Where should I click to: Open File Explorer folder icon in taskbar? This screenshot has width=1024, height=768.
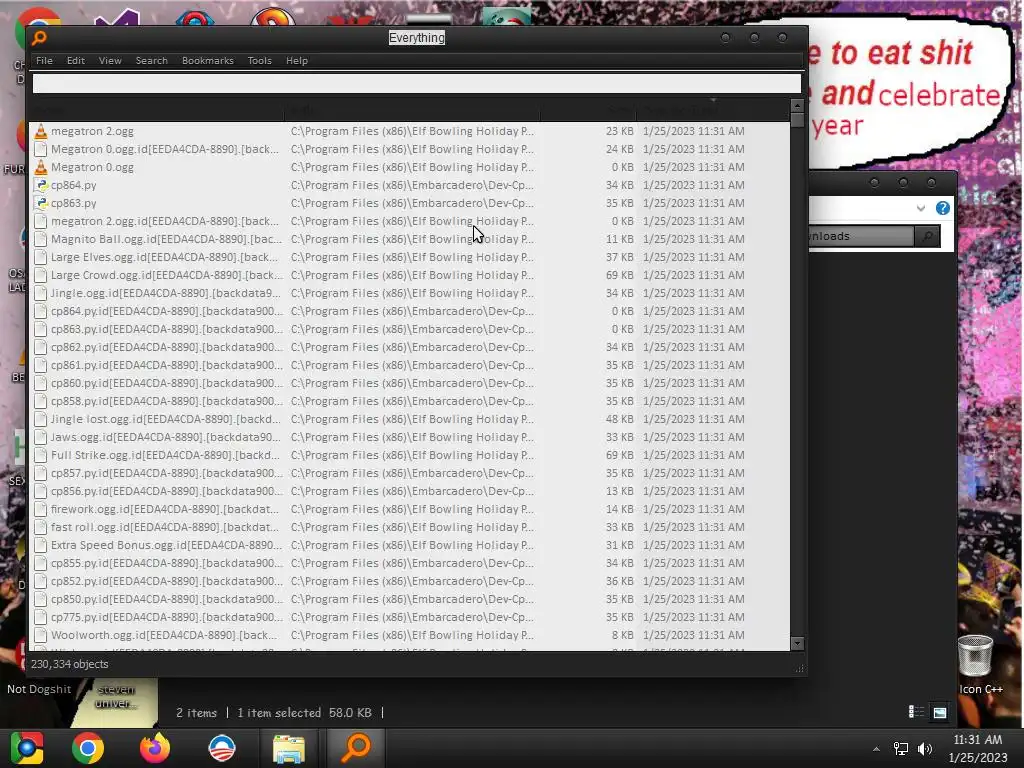point(289,748)
